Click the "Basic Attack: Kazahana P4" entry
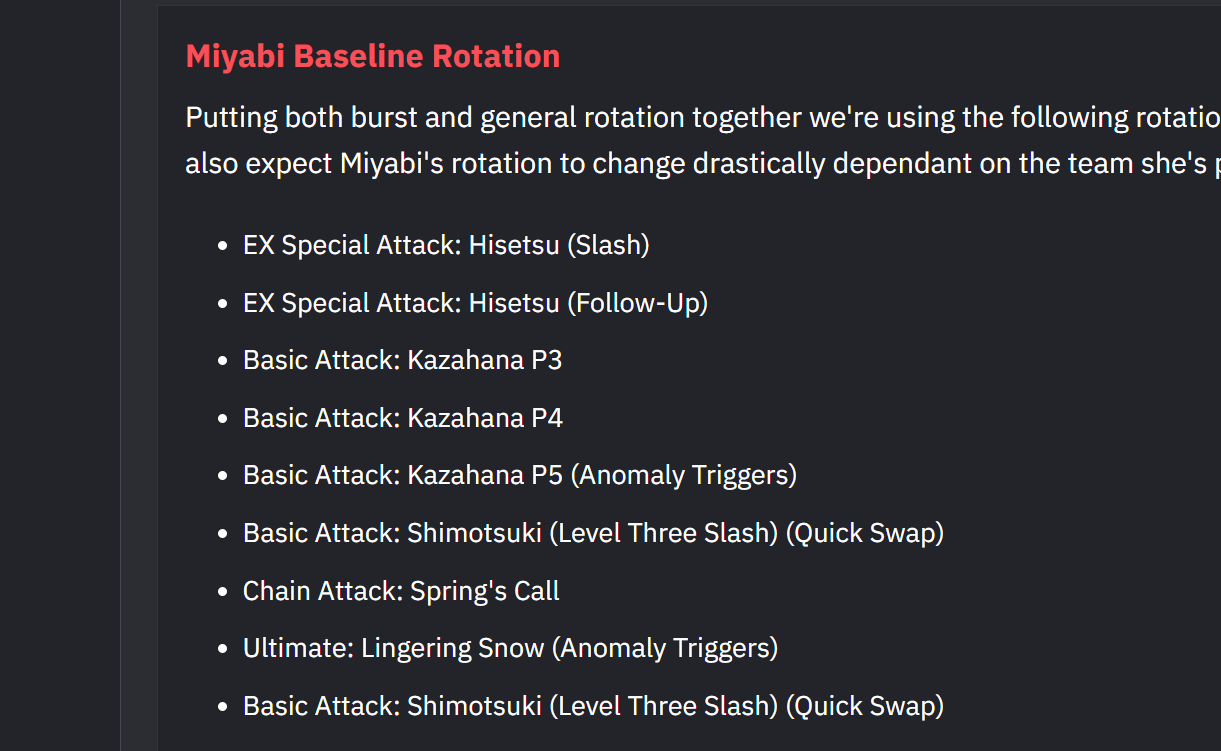Screen dimensions: 1221x751 [x=402, y=418]
